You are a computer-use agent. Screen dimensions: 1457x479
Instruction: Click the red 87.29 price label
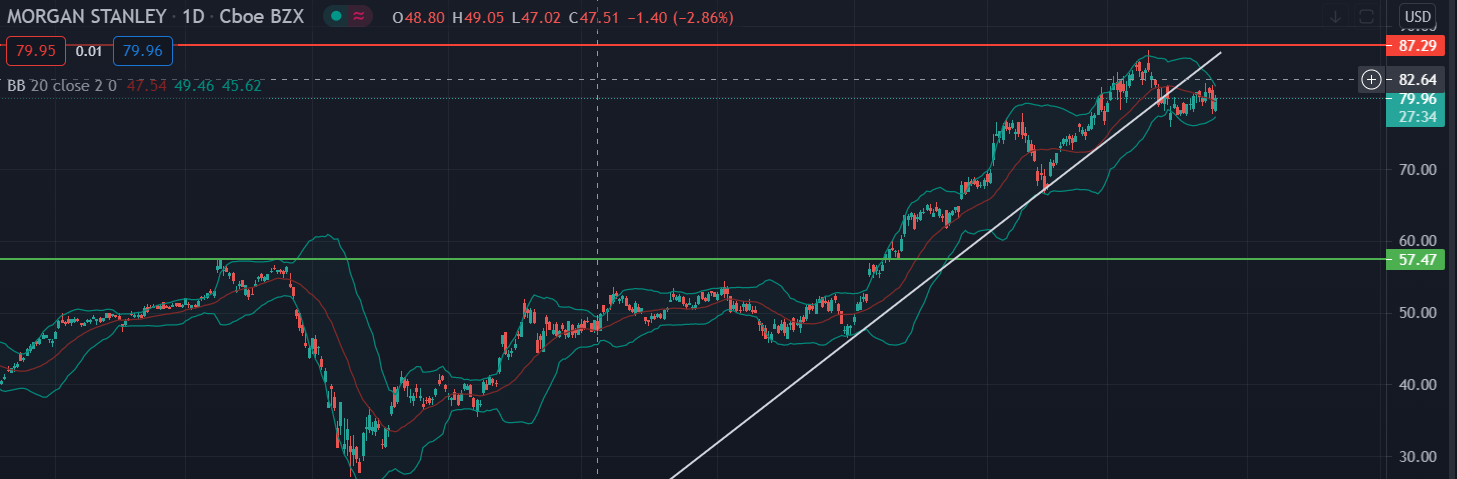1417,46
